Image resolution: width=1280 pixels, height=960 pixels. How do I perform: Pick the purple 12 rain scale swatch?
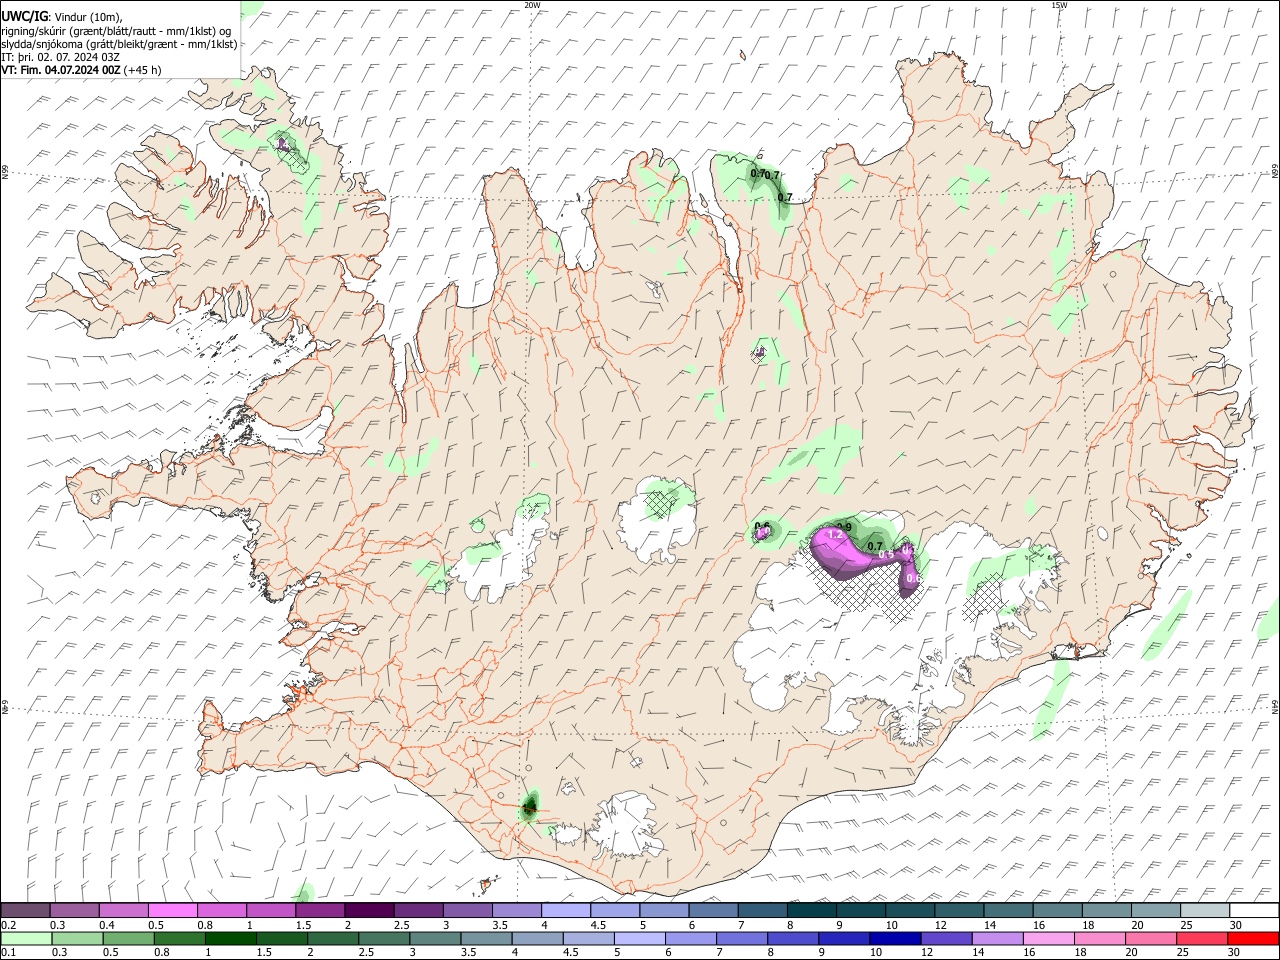point(946,938)
